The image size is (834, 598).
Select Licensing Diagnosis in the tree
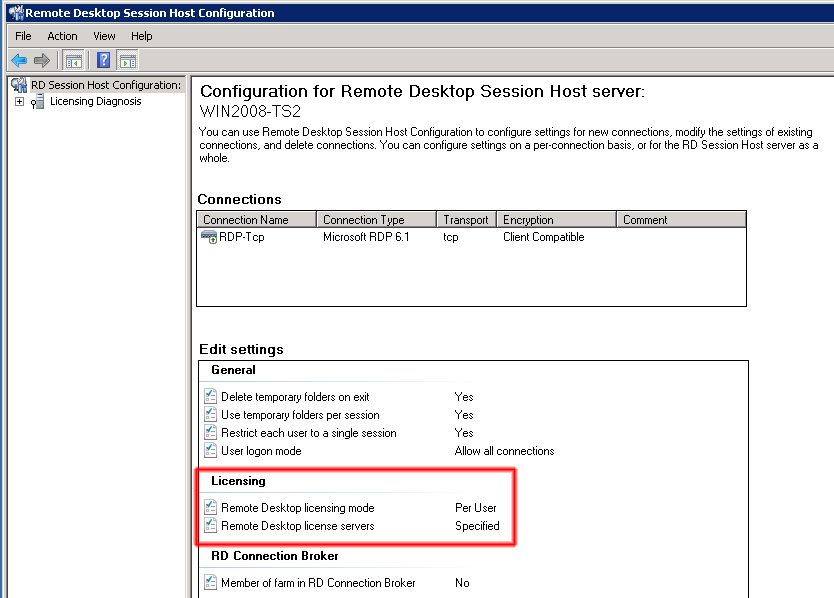point(96,101)
